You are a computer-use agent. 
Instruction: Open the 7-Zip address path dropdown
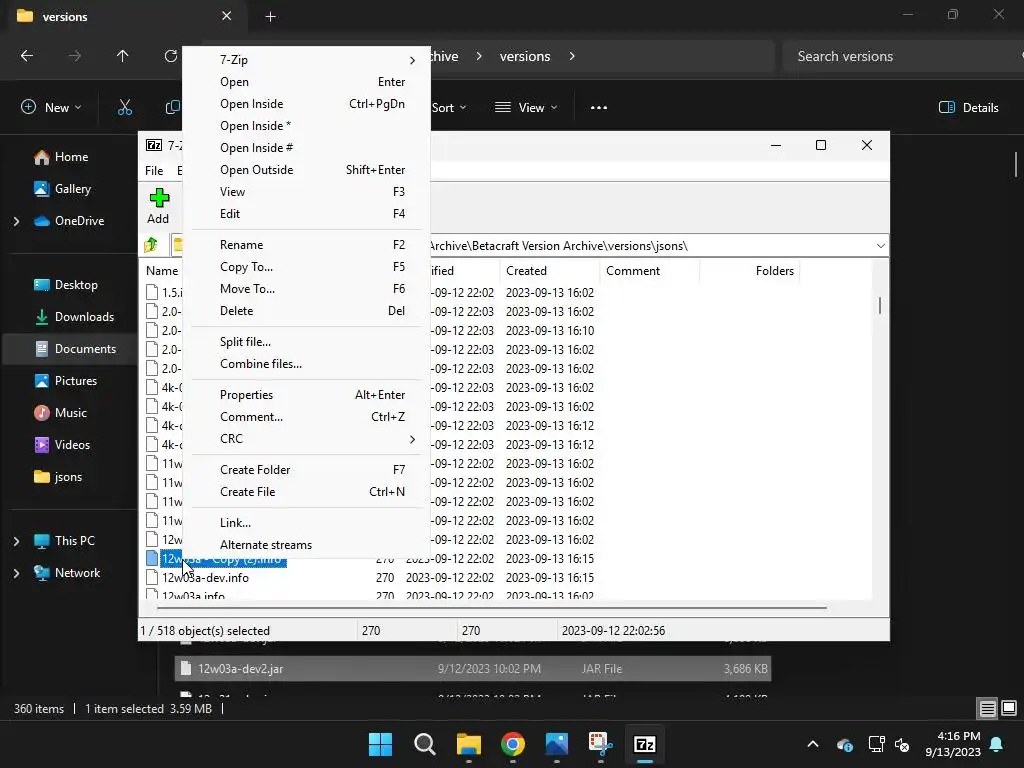point(880,246)
